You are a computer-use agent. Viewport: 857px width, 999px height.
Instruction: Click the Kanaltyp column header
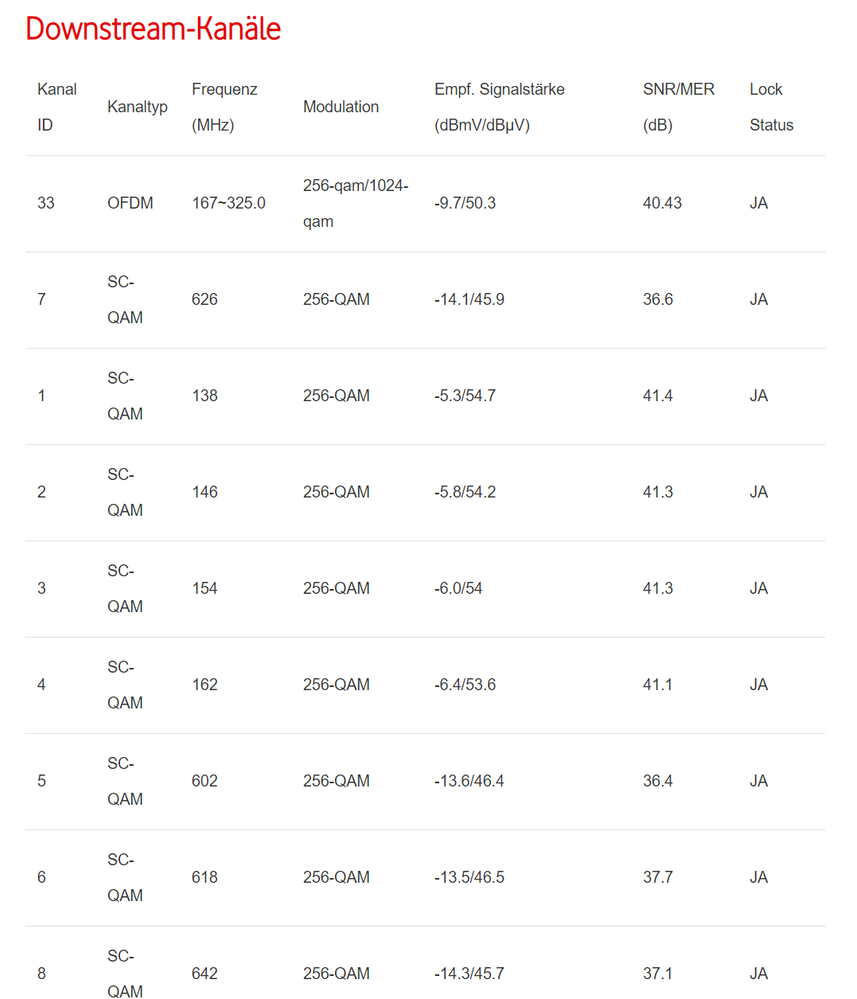pos(137,106)
